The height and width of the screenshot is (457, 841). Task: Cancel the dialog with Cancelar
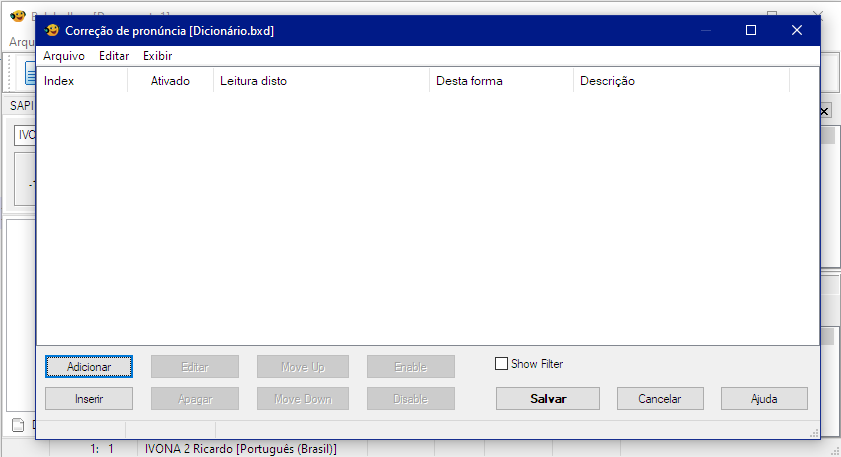[x=660, y=399]
